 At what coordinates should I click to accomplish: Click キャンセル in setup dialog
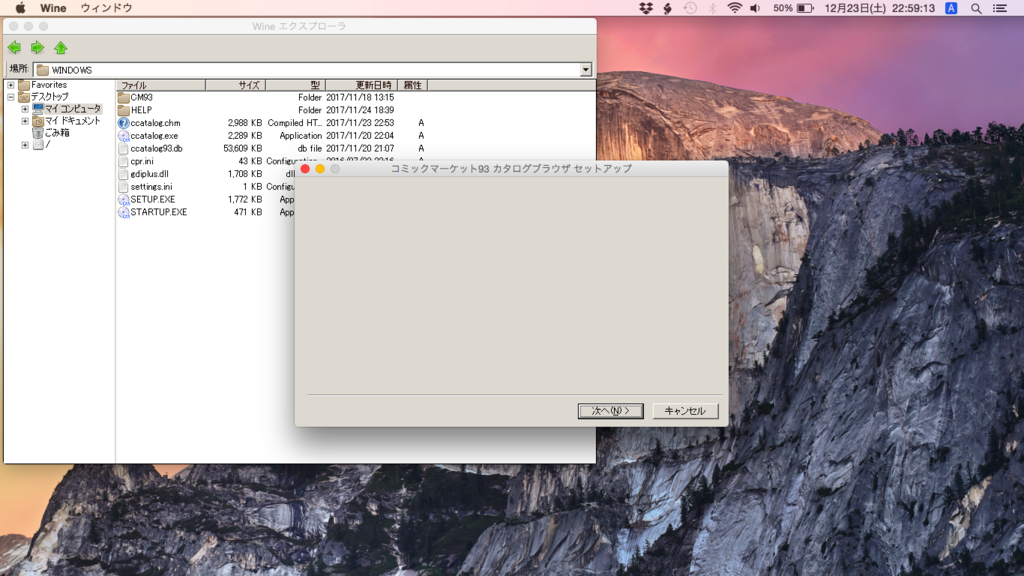[x=685, y=411]
